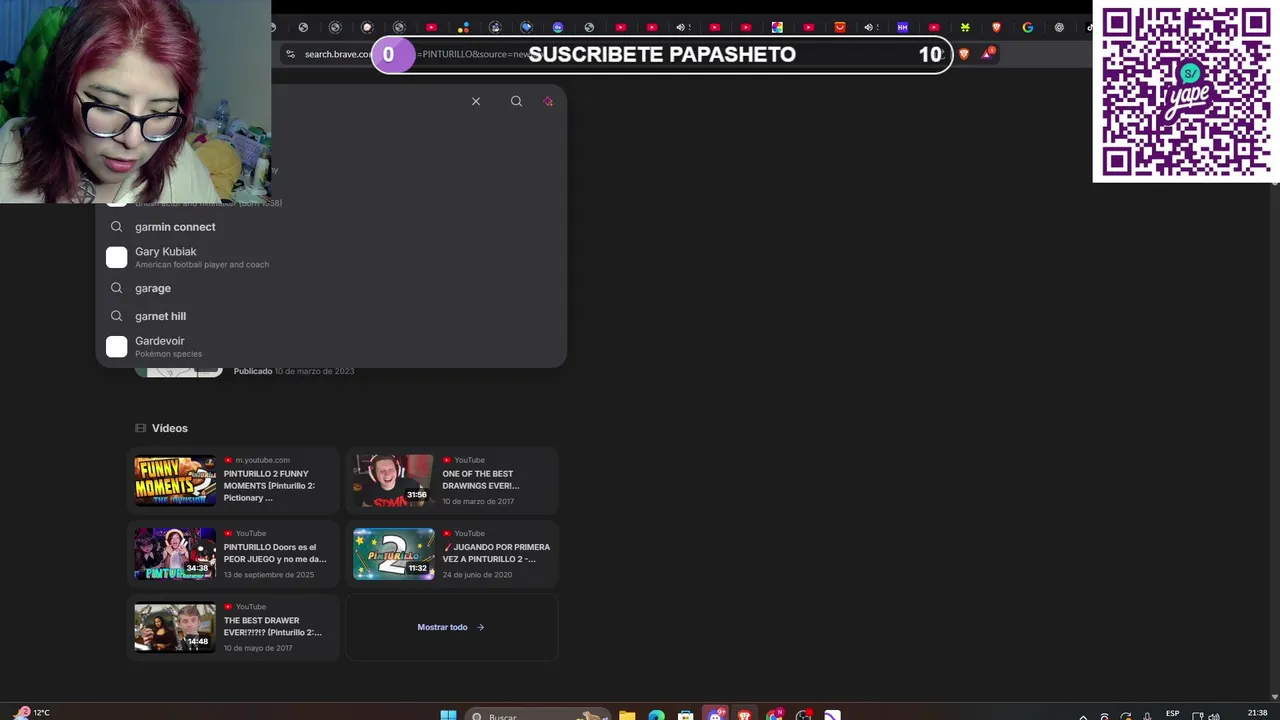1280x720 pixels.
Task: Switch to the red Pocket-style icon tab
Action: point(840,27)
